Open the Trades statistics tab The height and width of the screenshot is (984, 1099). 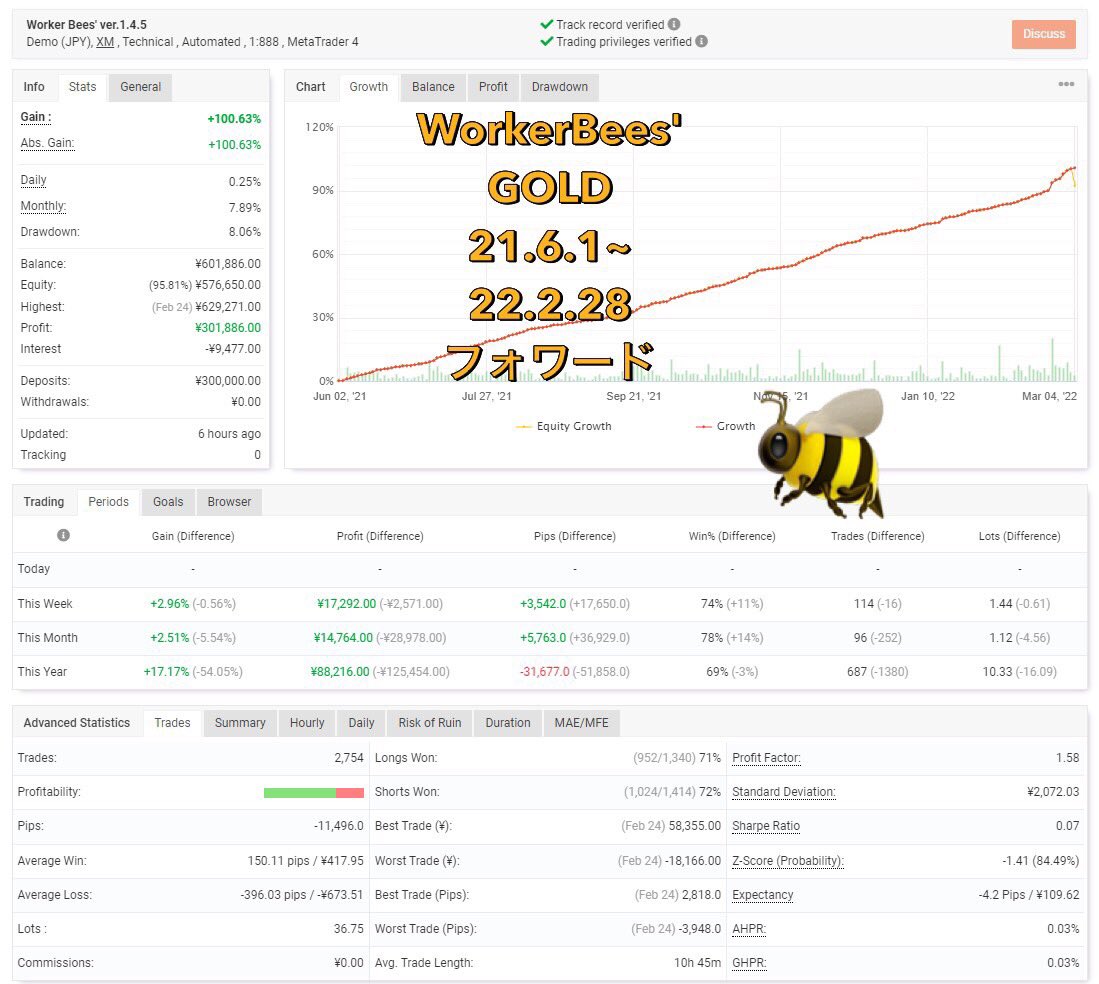point(172,723)
